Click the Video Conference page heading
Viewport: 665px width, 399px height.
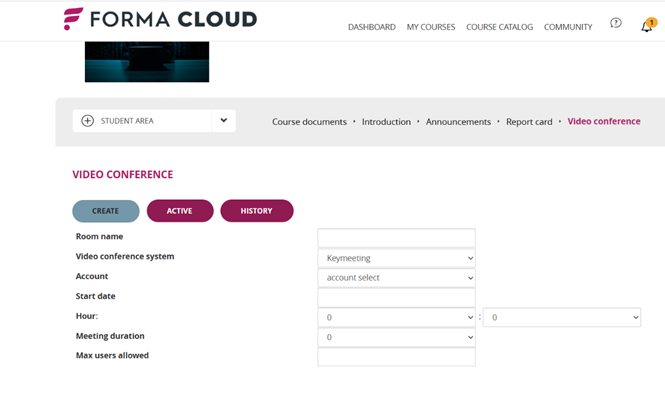[x=123, y=175]
